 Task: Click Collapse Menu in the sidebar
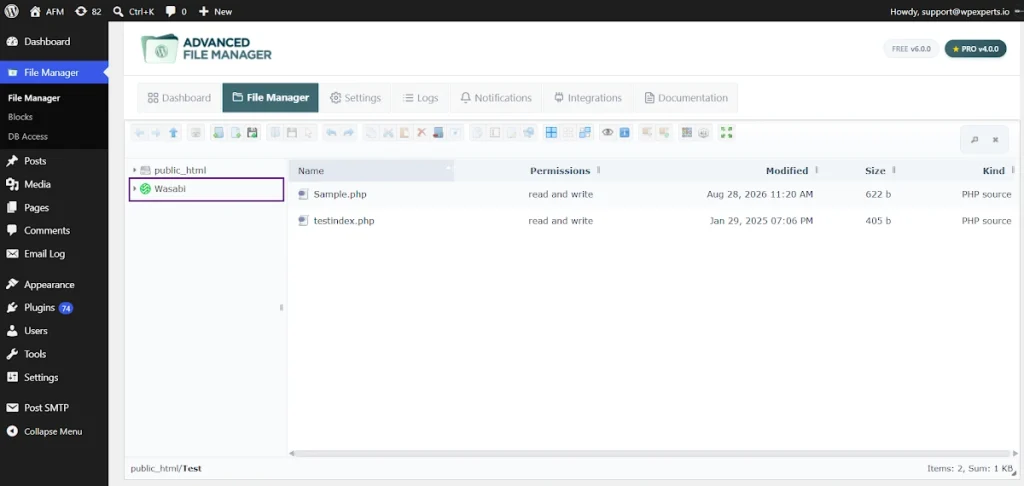[x=54, y=431]
